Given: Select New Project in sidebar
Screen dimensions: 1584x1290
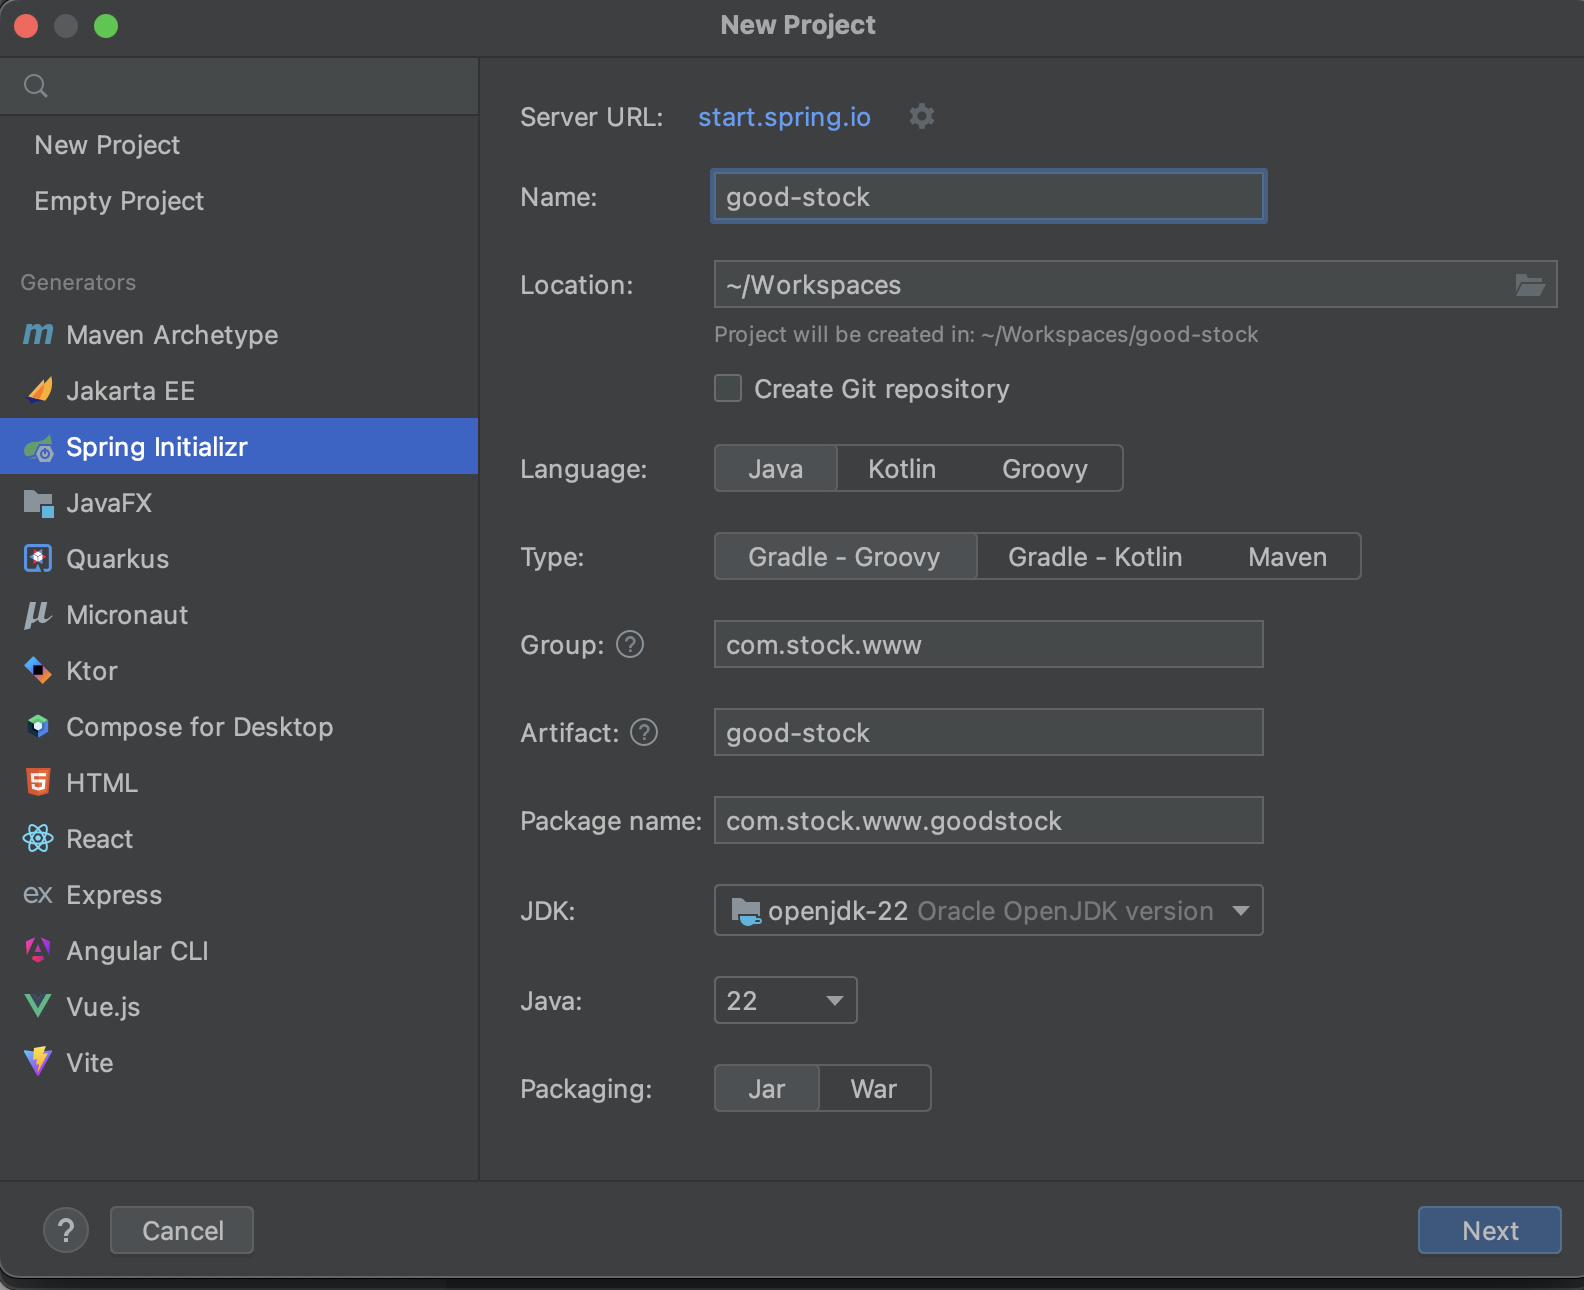Looking at the screenshot, I should 107,145.
